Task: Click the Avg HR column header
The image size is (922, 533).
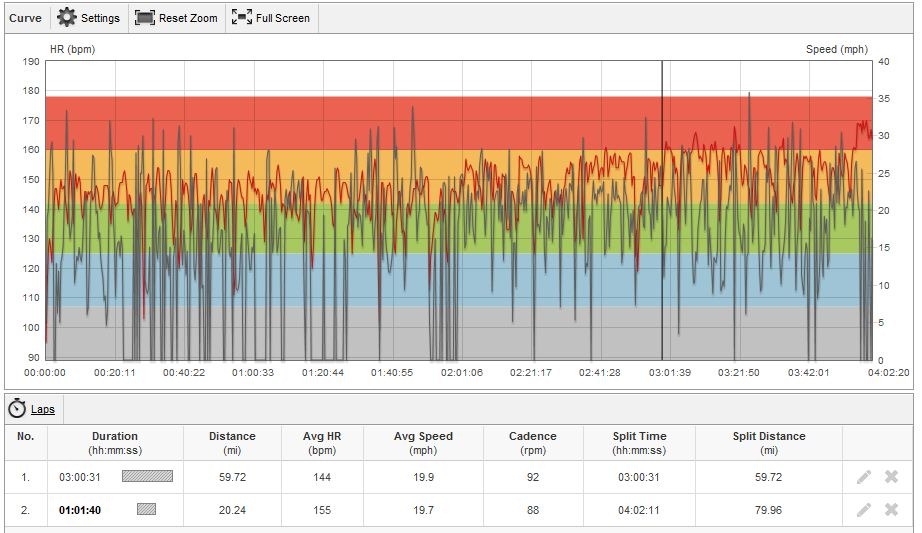Action: pyautogui.click(x=322, y=443)
